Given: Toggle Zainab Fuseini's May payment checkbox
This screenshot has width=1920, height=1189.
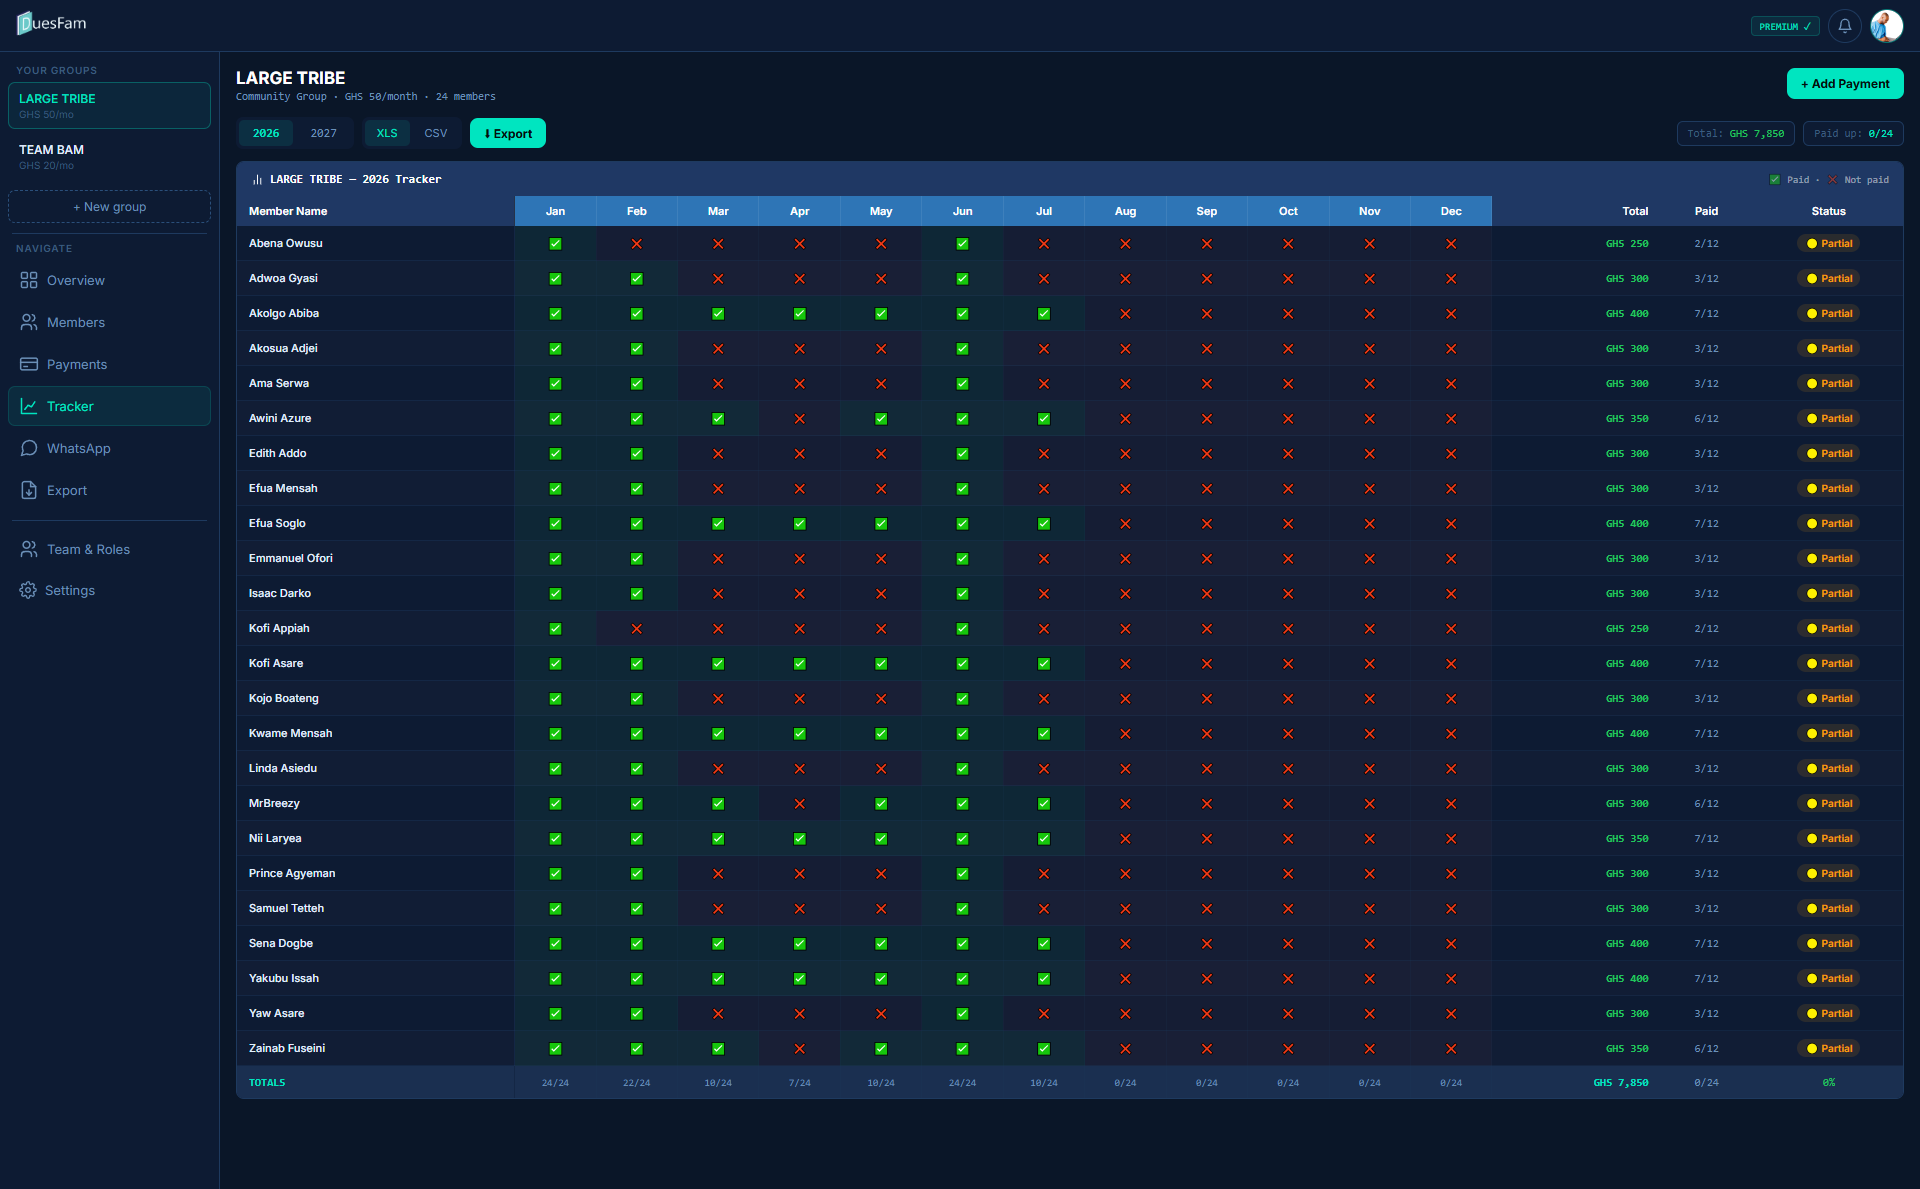Looking at the screenshot, I should (881, 1049).
